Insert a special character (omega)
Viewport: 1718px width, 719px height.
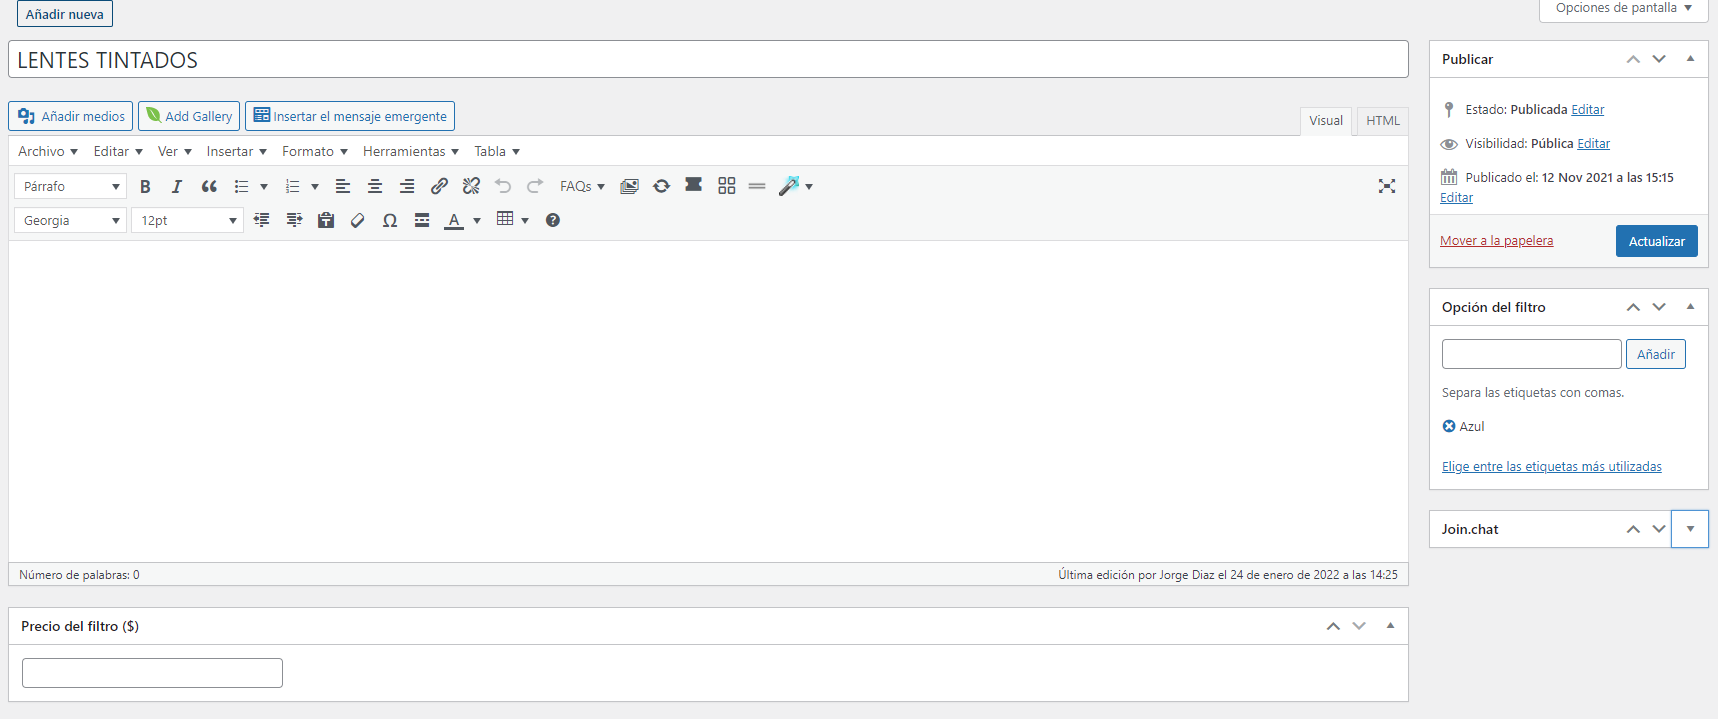tap(390, 220)
